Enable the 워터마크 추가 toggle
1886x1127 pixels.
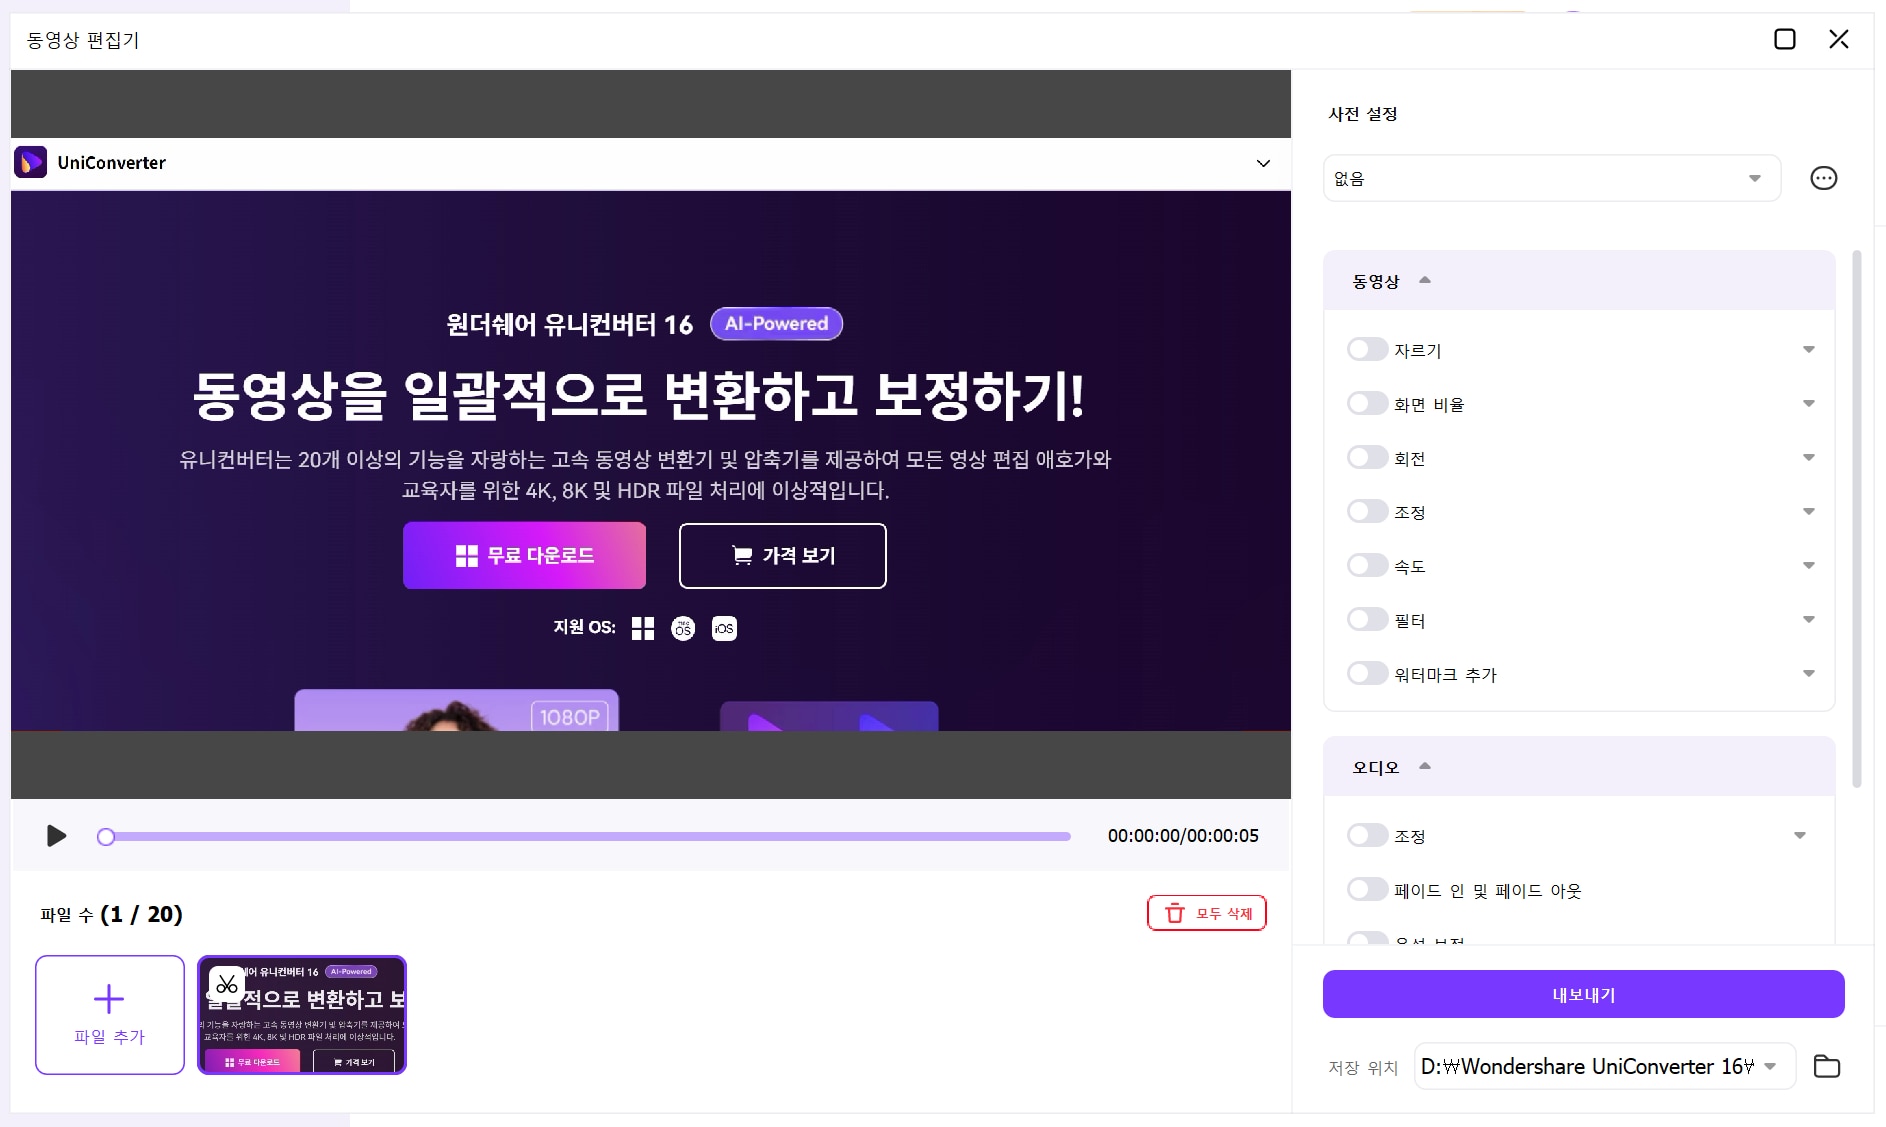pyautogui.click(x=1366, y=674)
